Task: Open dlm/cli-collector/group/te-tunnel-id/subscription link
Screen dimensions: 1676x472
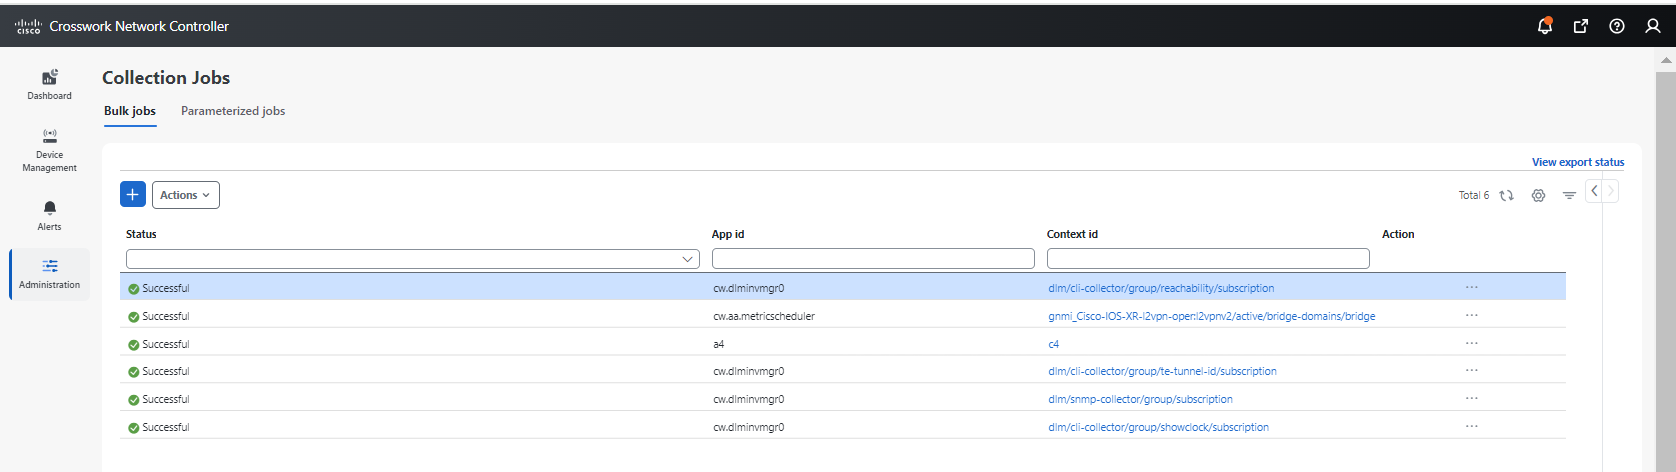Action: (1162, 371)
